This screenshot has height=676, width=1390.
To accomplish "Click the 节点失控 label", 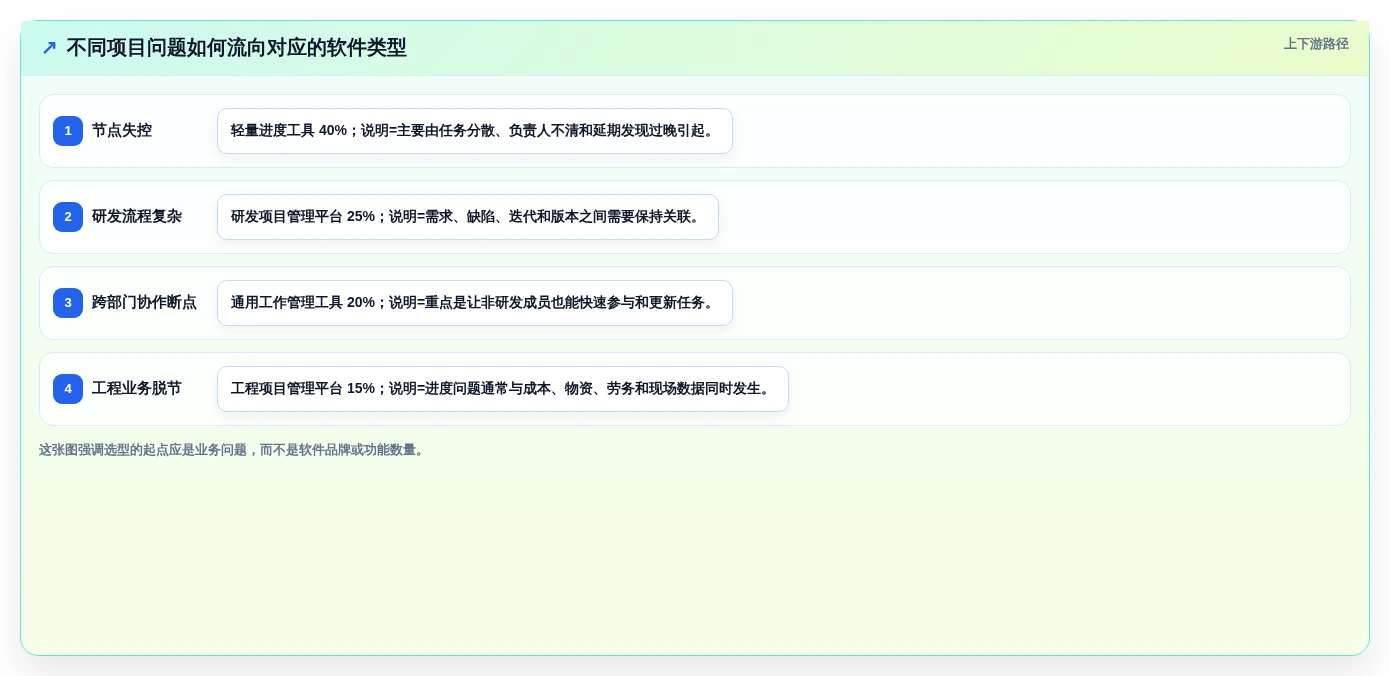I will (x=122, y=131).
